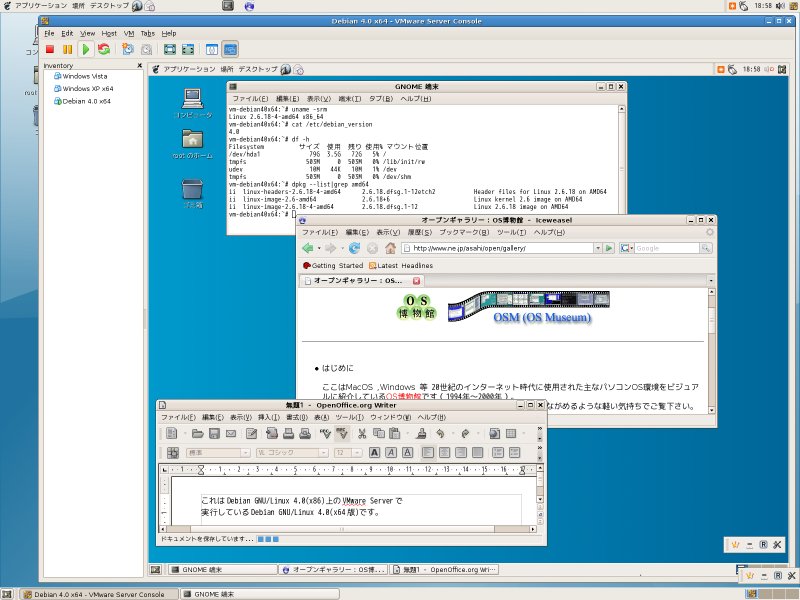Select Debian 4.0 x64 in Inventory
This screenshot has width=800, height=600.
82,101
